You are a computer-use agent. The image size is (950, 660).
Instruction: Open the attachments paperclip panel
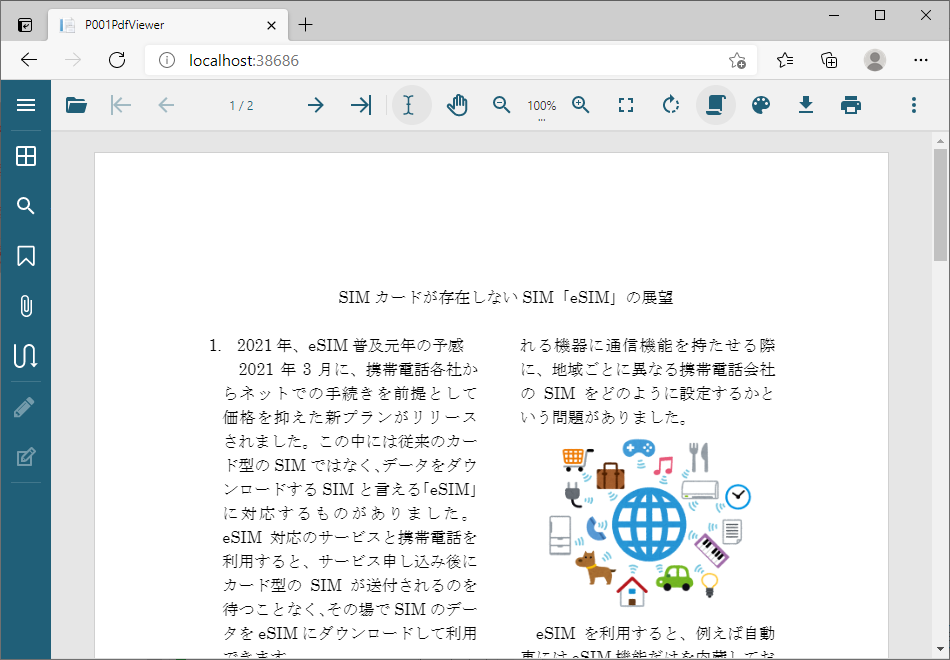click(25, 306)
